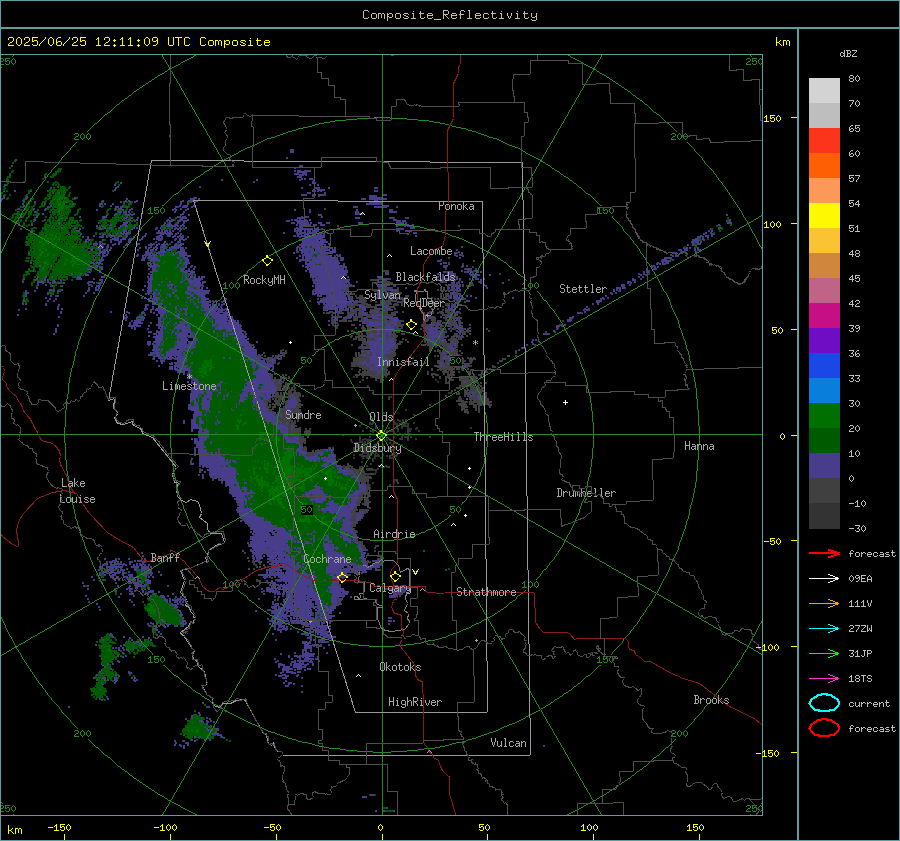Click the cyan 27ZW arrow icon
900x841 pixels.
824,629
